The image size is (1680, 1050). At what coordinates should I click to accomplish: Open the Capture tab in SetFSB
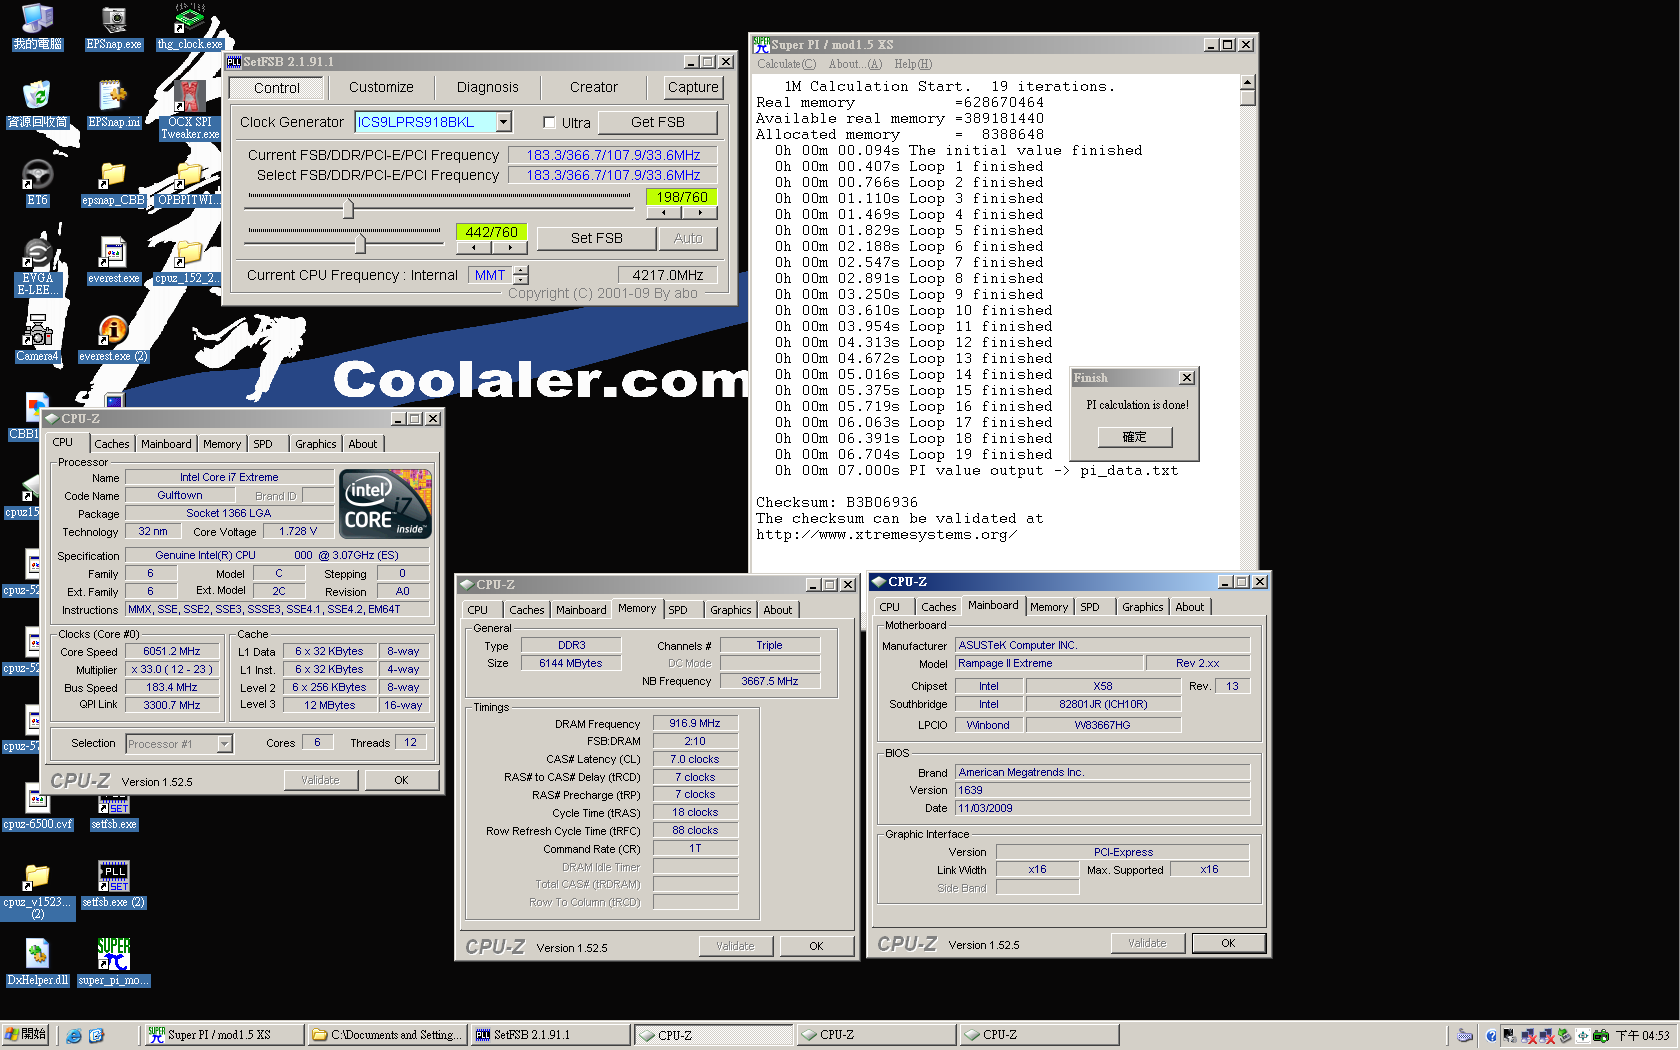point(693,88)
